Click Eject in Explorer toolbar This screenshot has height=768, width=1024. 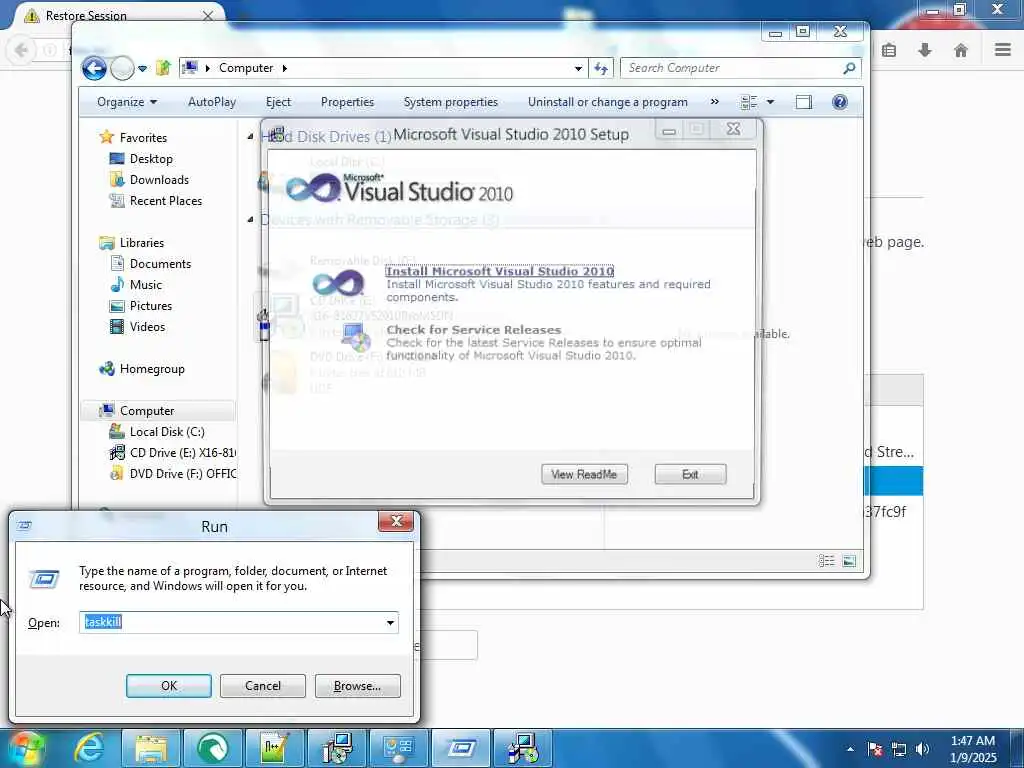click(278, 102)
